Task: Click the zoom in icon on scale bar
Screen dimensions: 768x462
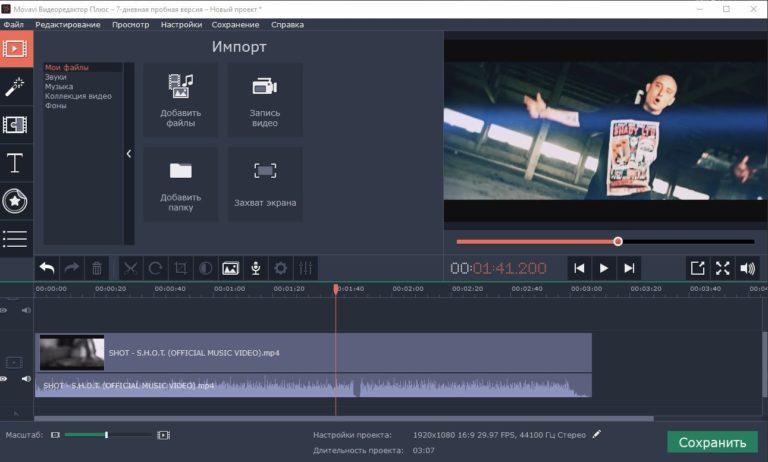Action: coord(164,435)
